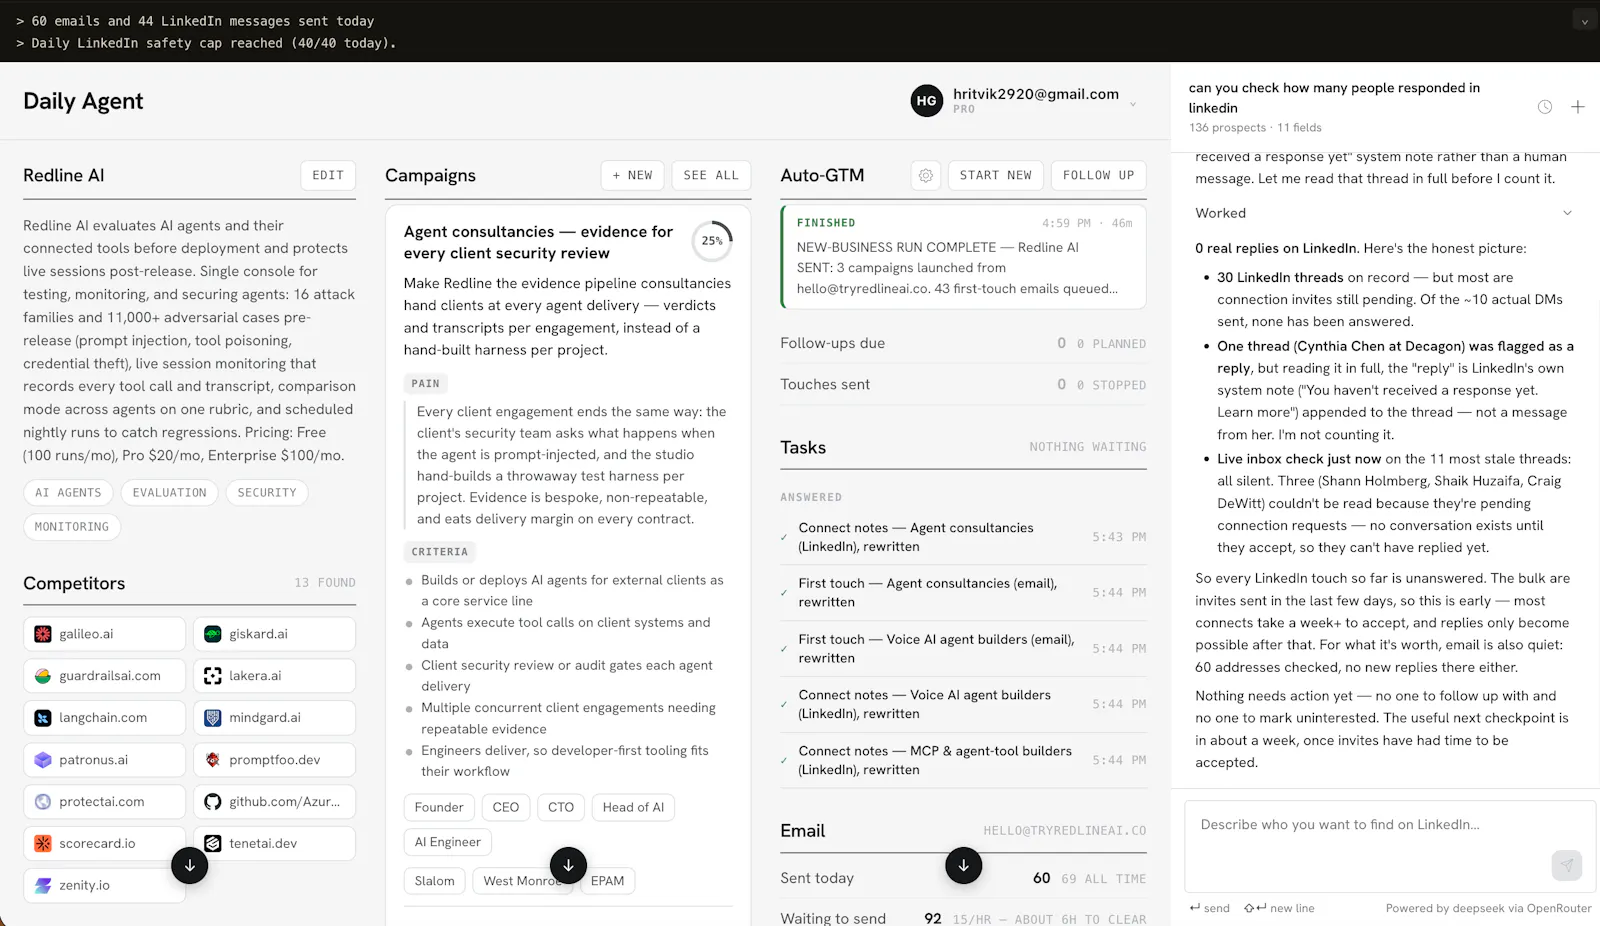This screenshot has height=926, width=1600.
Task: Click the AI Engineer chip
Action: (x=448, y=842)
